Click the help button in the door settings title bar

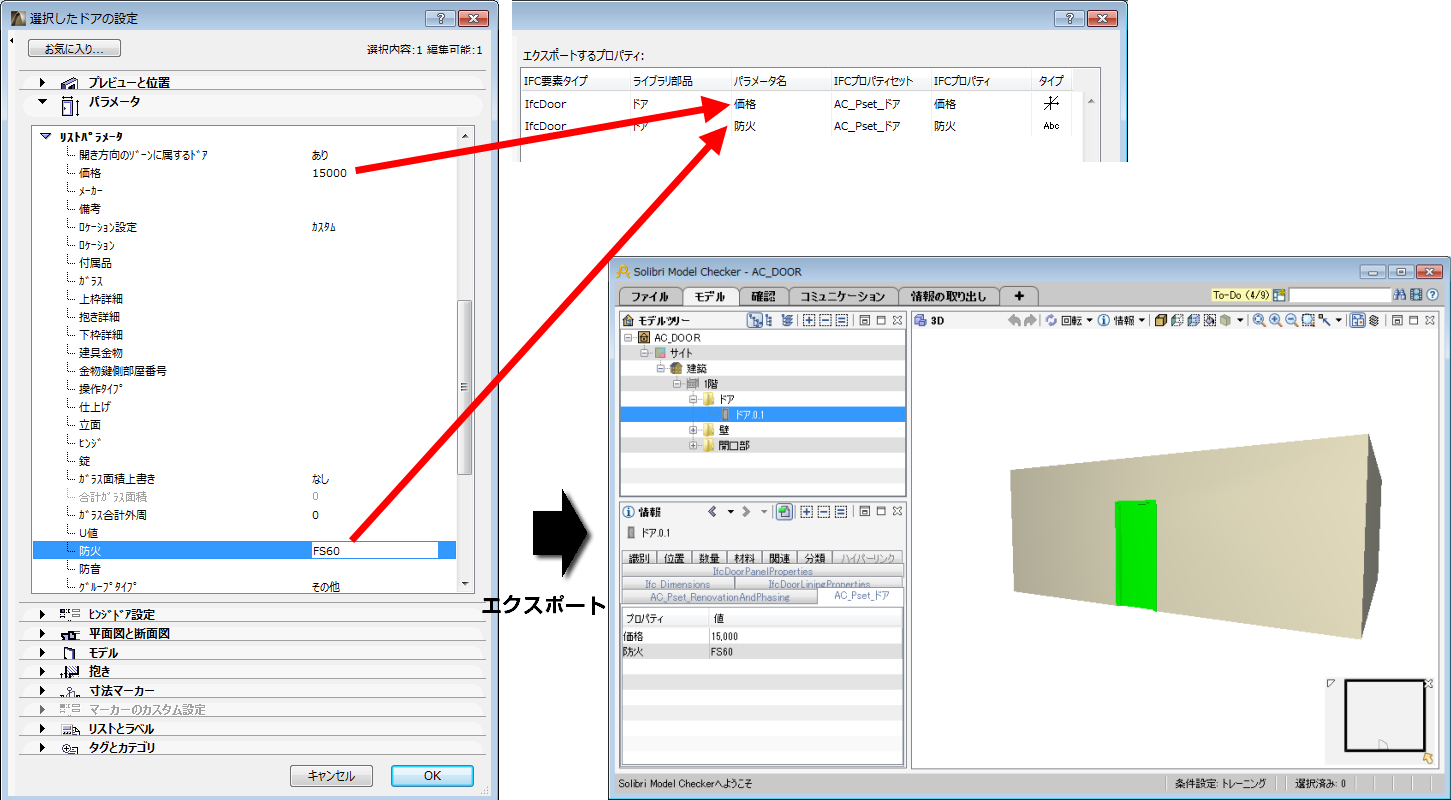pos(440,18)
